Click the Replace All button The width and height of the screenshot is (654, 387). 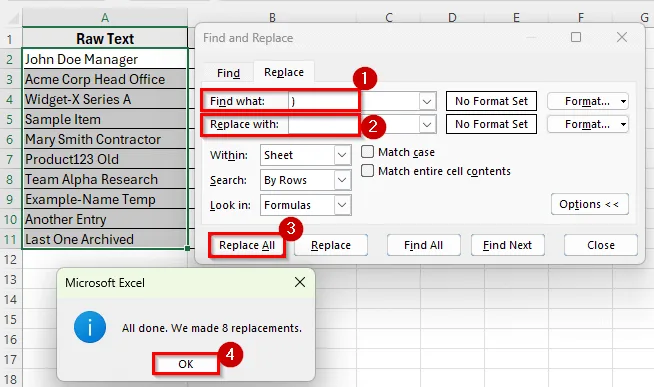pos(247,245)
